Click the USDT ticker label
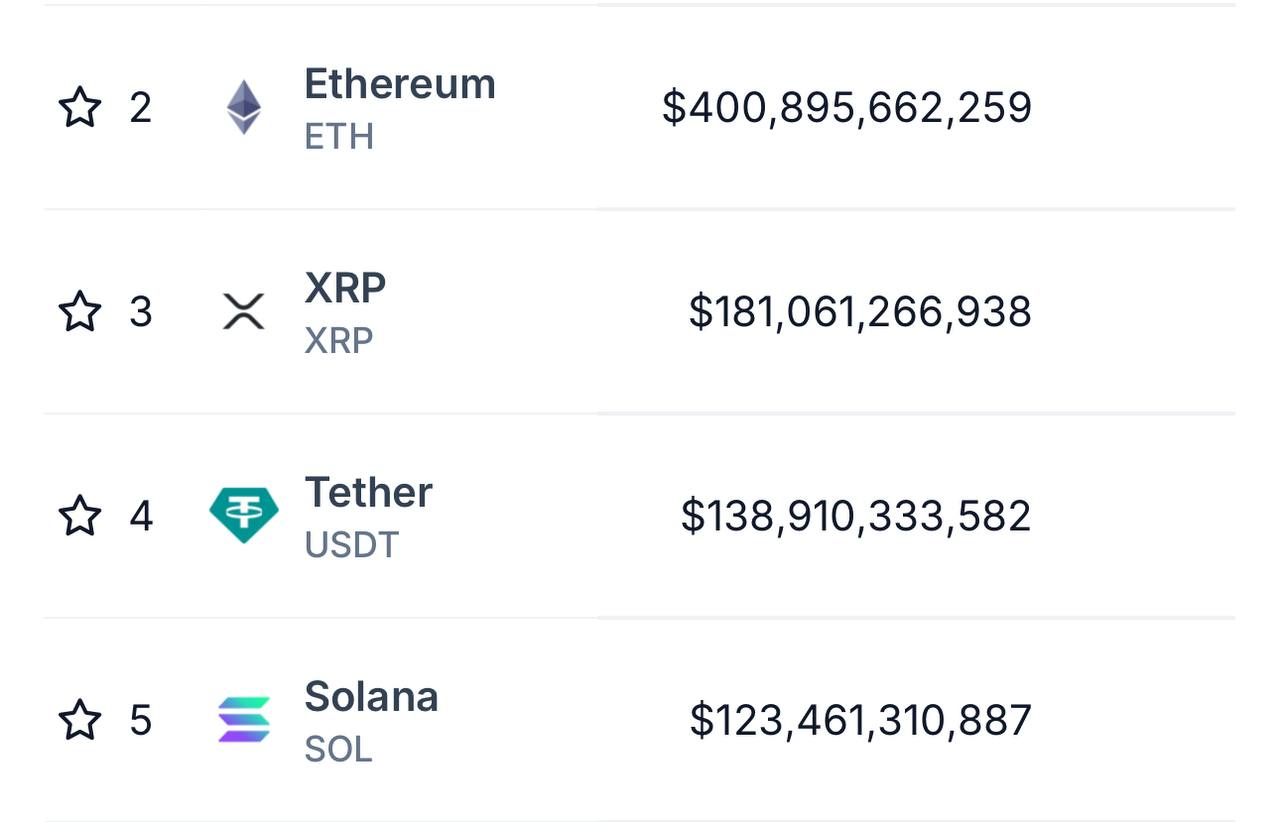This screenshot has width=1280, height=822. pos(350,546)
